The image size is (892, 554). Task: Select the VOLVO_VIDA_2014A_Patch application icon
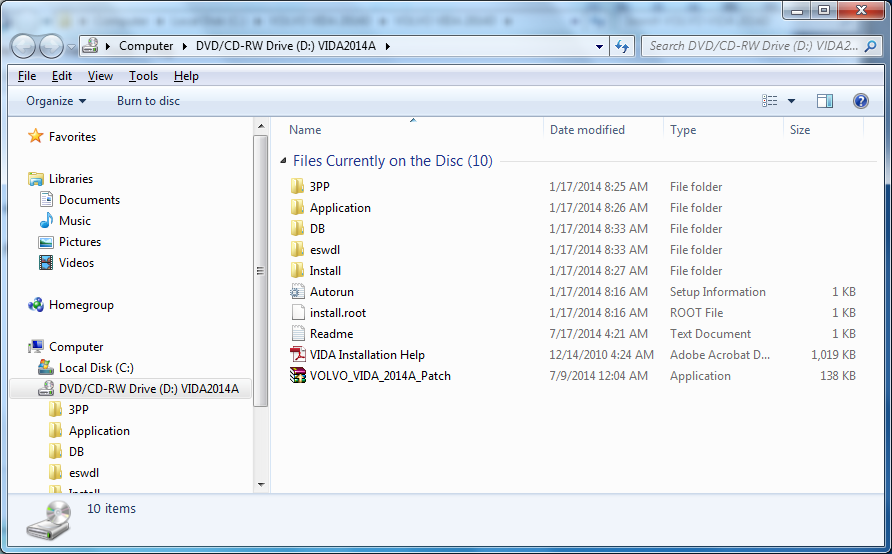(298, 375)
